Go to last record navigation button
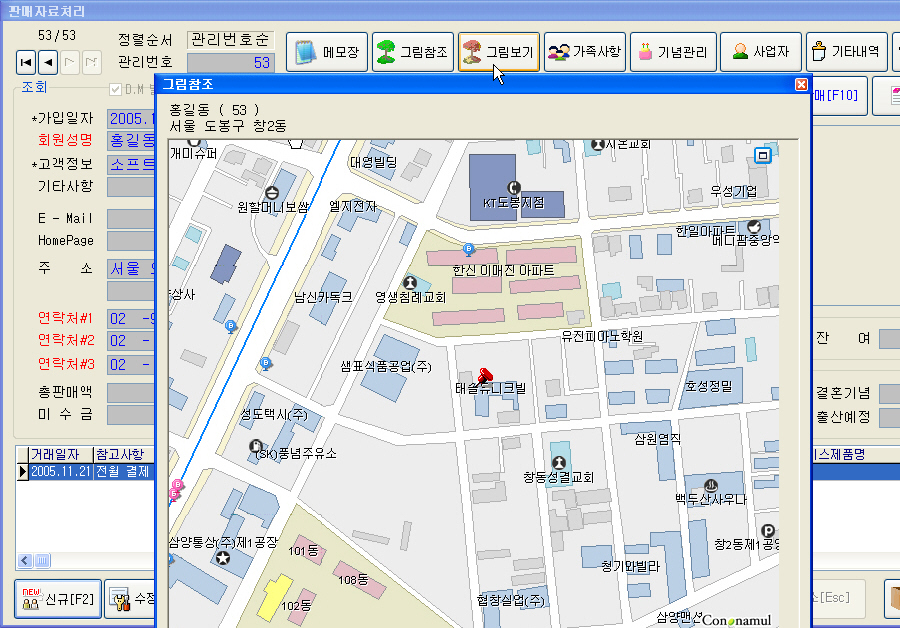Image resolution: width=900 pixels, height=628 pixels. [x=91, y=62]
